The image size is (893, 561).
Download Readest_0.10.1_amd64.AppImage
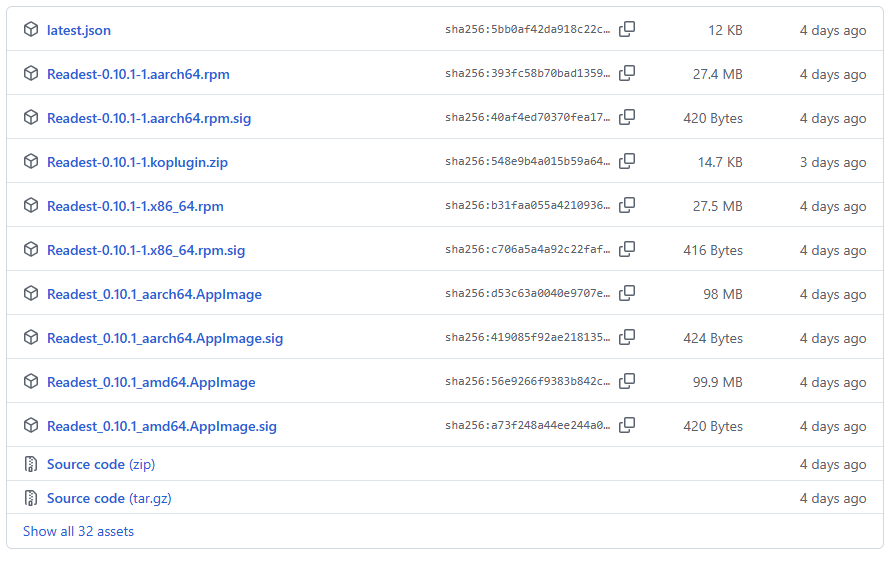pos(151,382)
